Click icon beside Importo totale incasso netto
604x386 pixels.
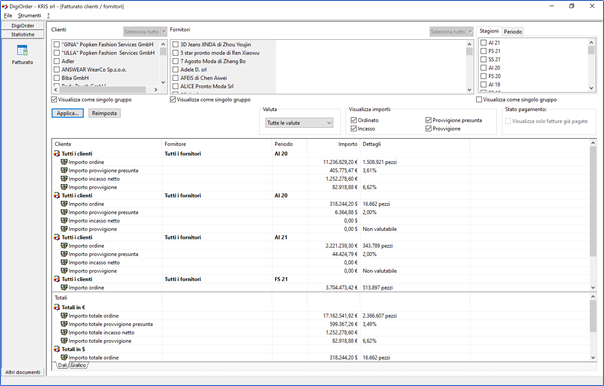(64, 332)
